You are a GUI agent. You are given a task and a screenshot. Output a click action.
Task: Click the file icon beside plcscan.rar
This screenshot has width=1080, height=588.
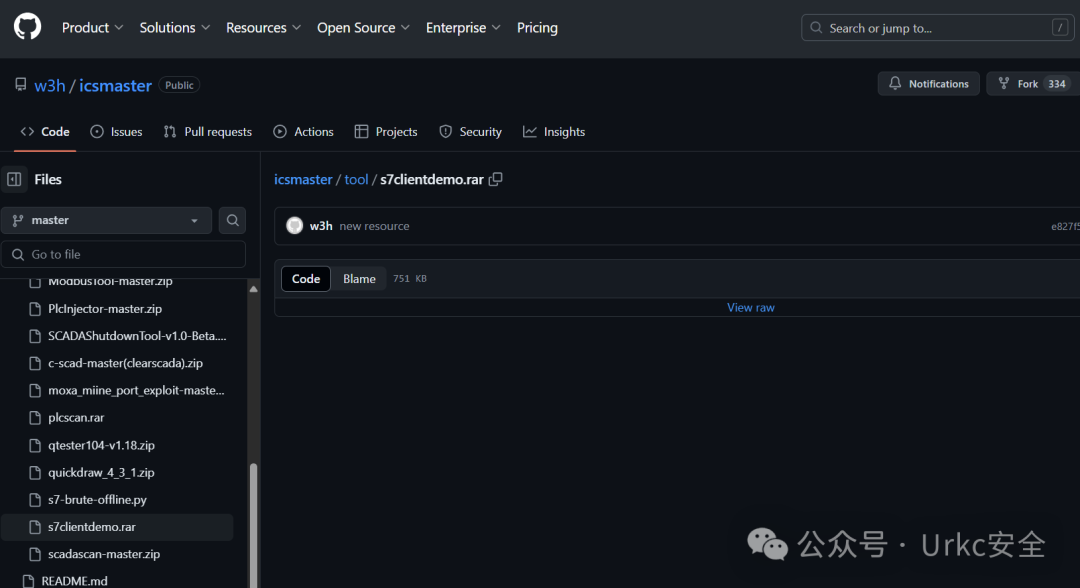35,418
